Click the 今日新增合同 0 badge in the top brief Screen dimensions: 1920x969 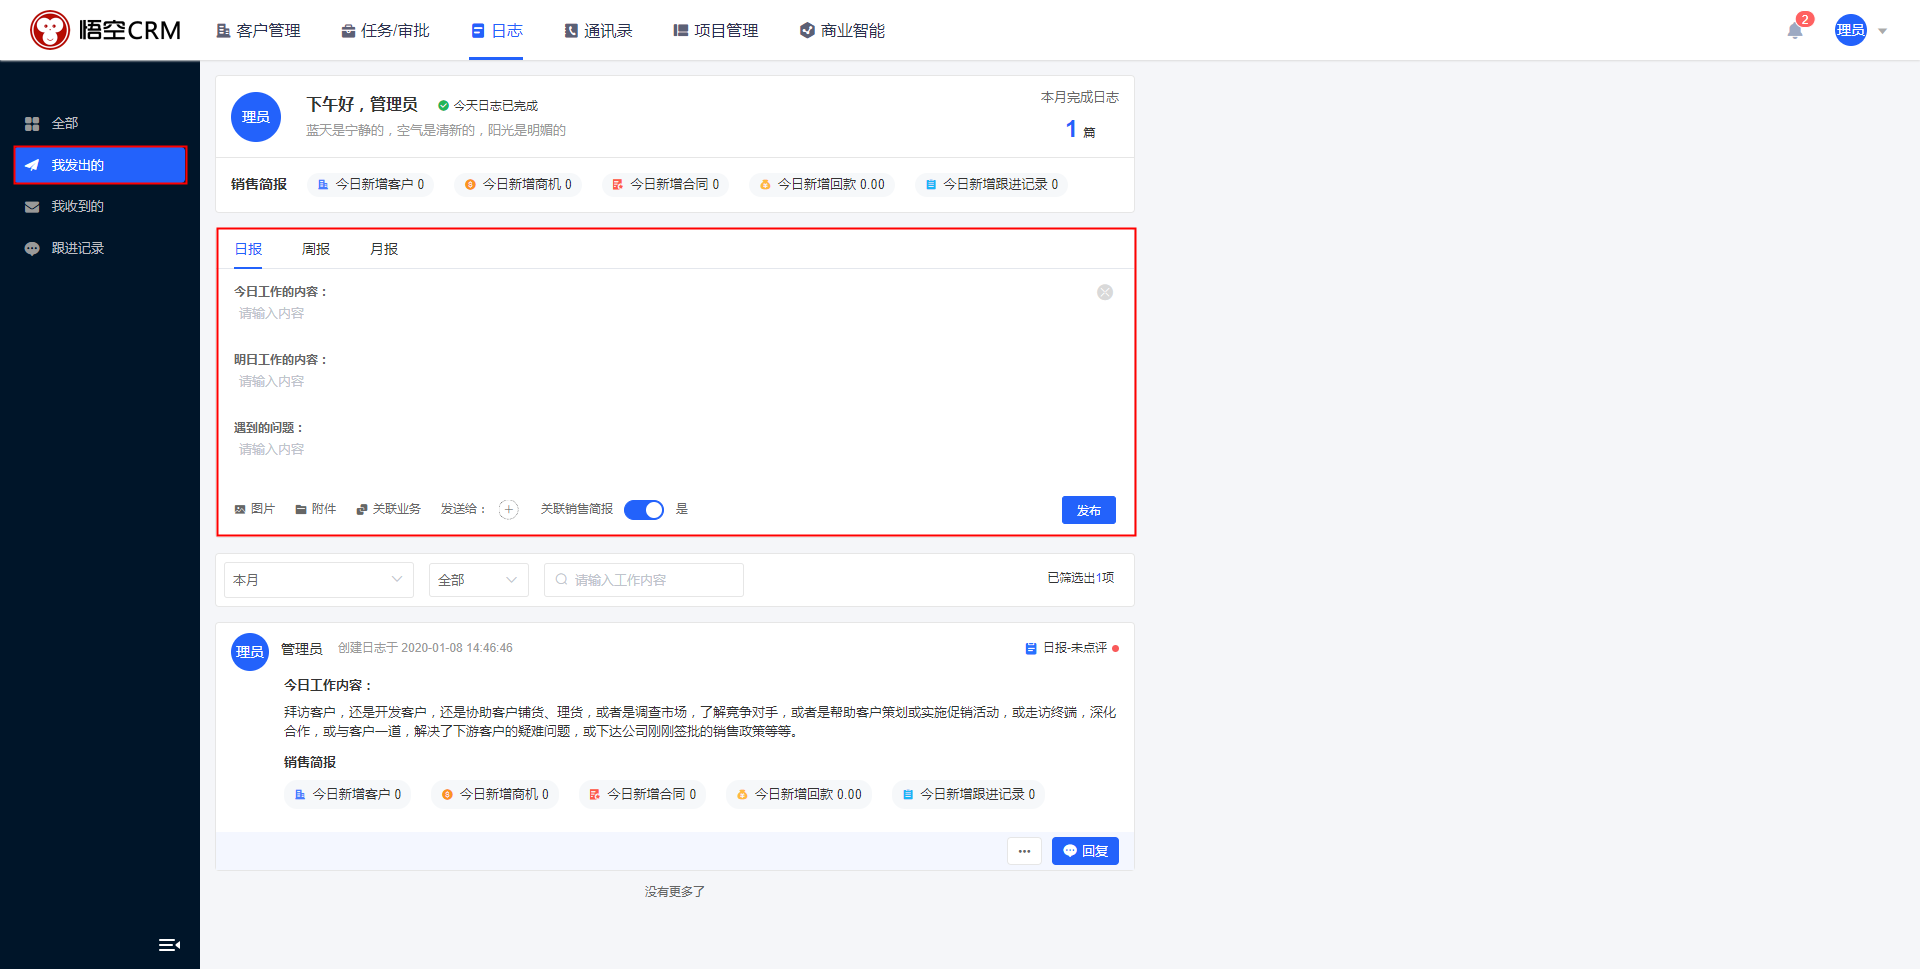coord(666,185)
